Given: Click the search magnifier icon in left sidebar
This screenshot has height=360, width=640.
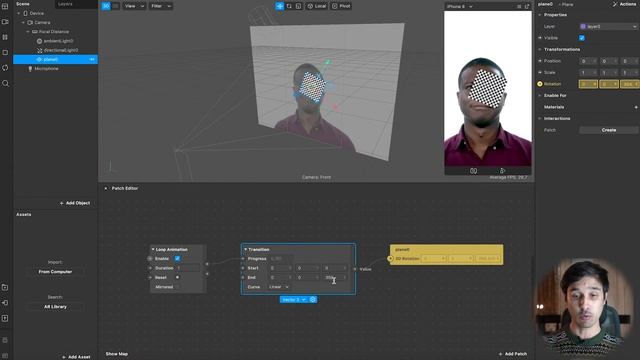Looking at the screenshot, I should [5, 83].
